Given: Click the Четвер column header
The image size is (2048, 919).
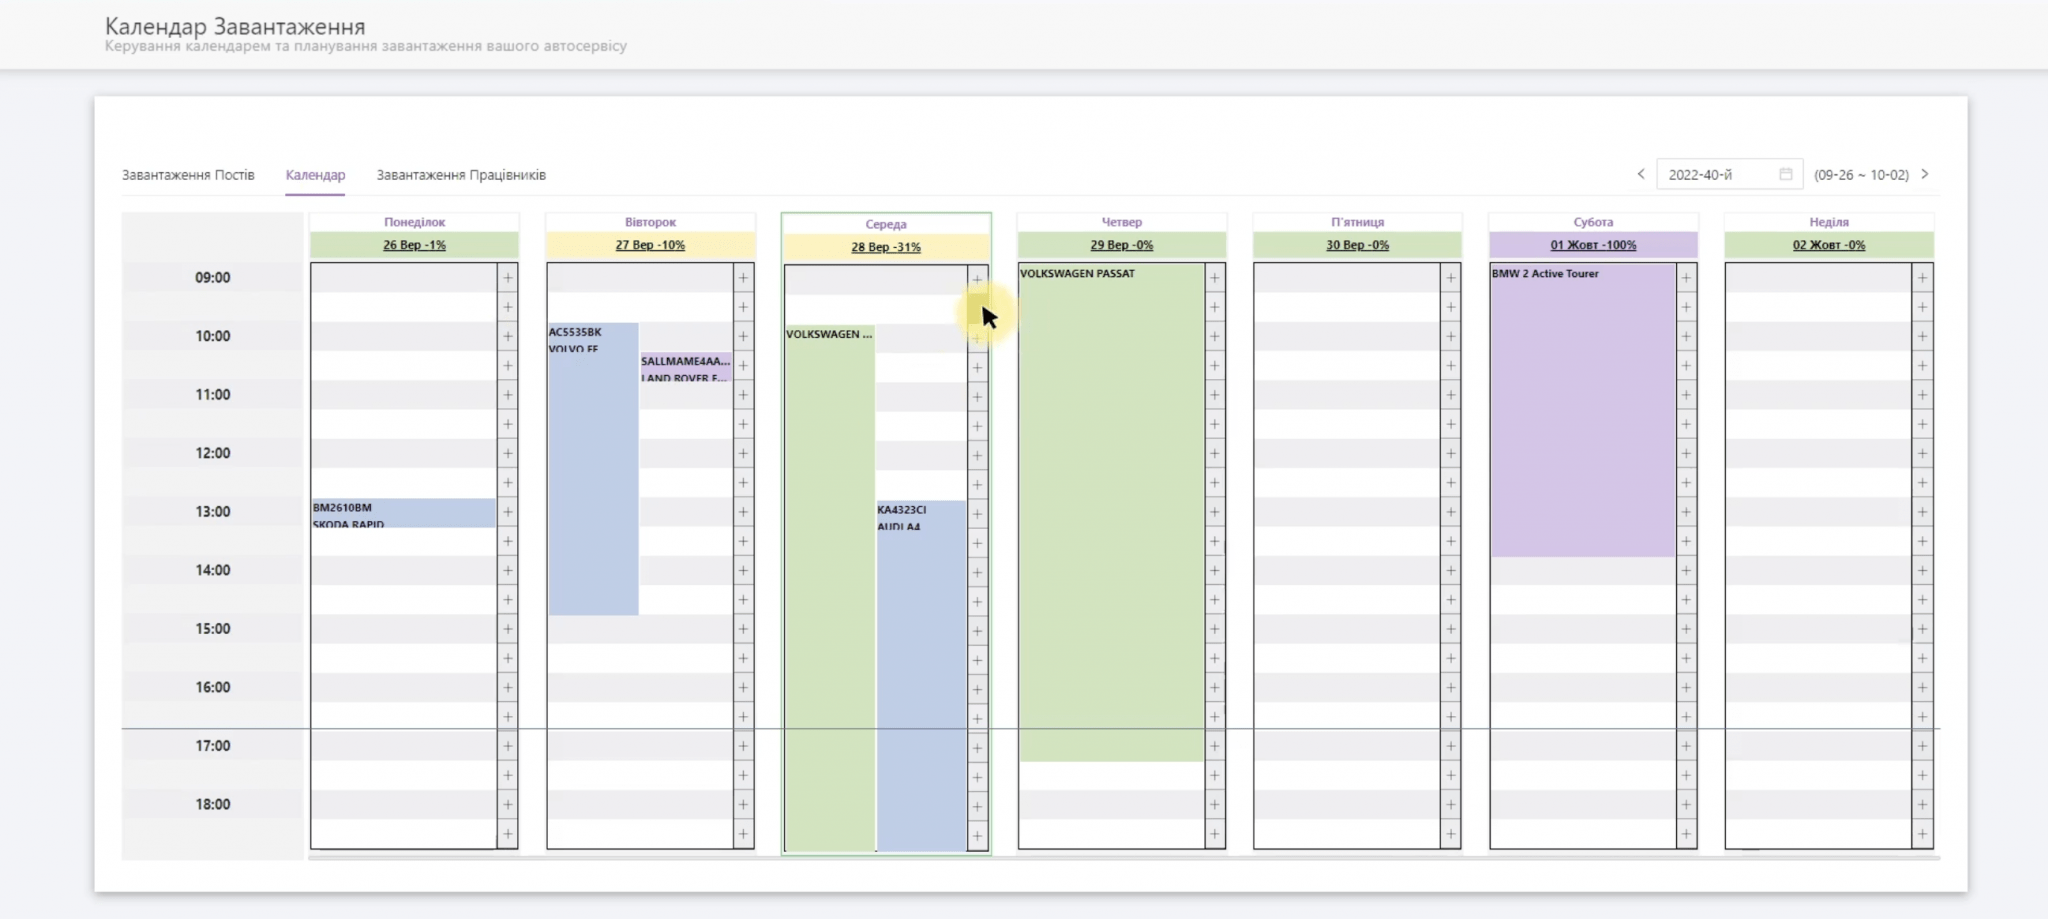Looking at the screenshot, I should point(1122,222).
